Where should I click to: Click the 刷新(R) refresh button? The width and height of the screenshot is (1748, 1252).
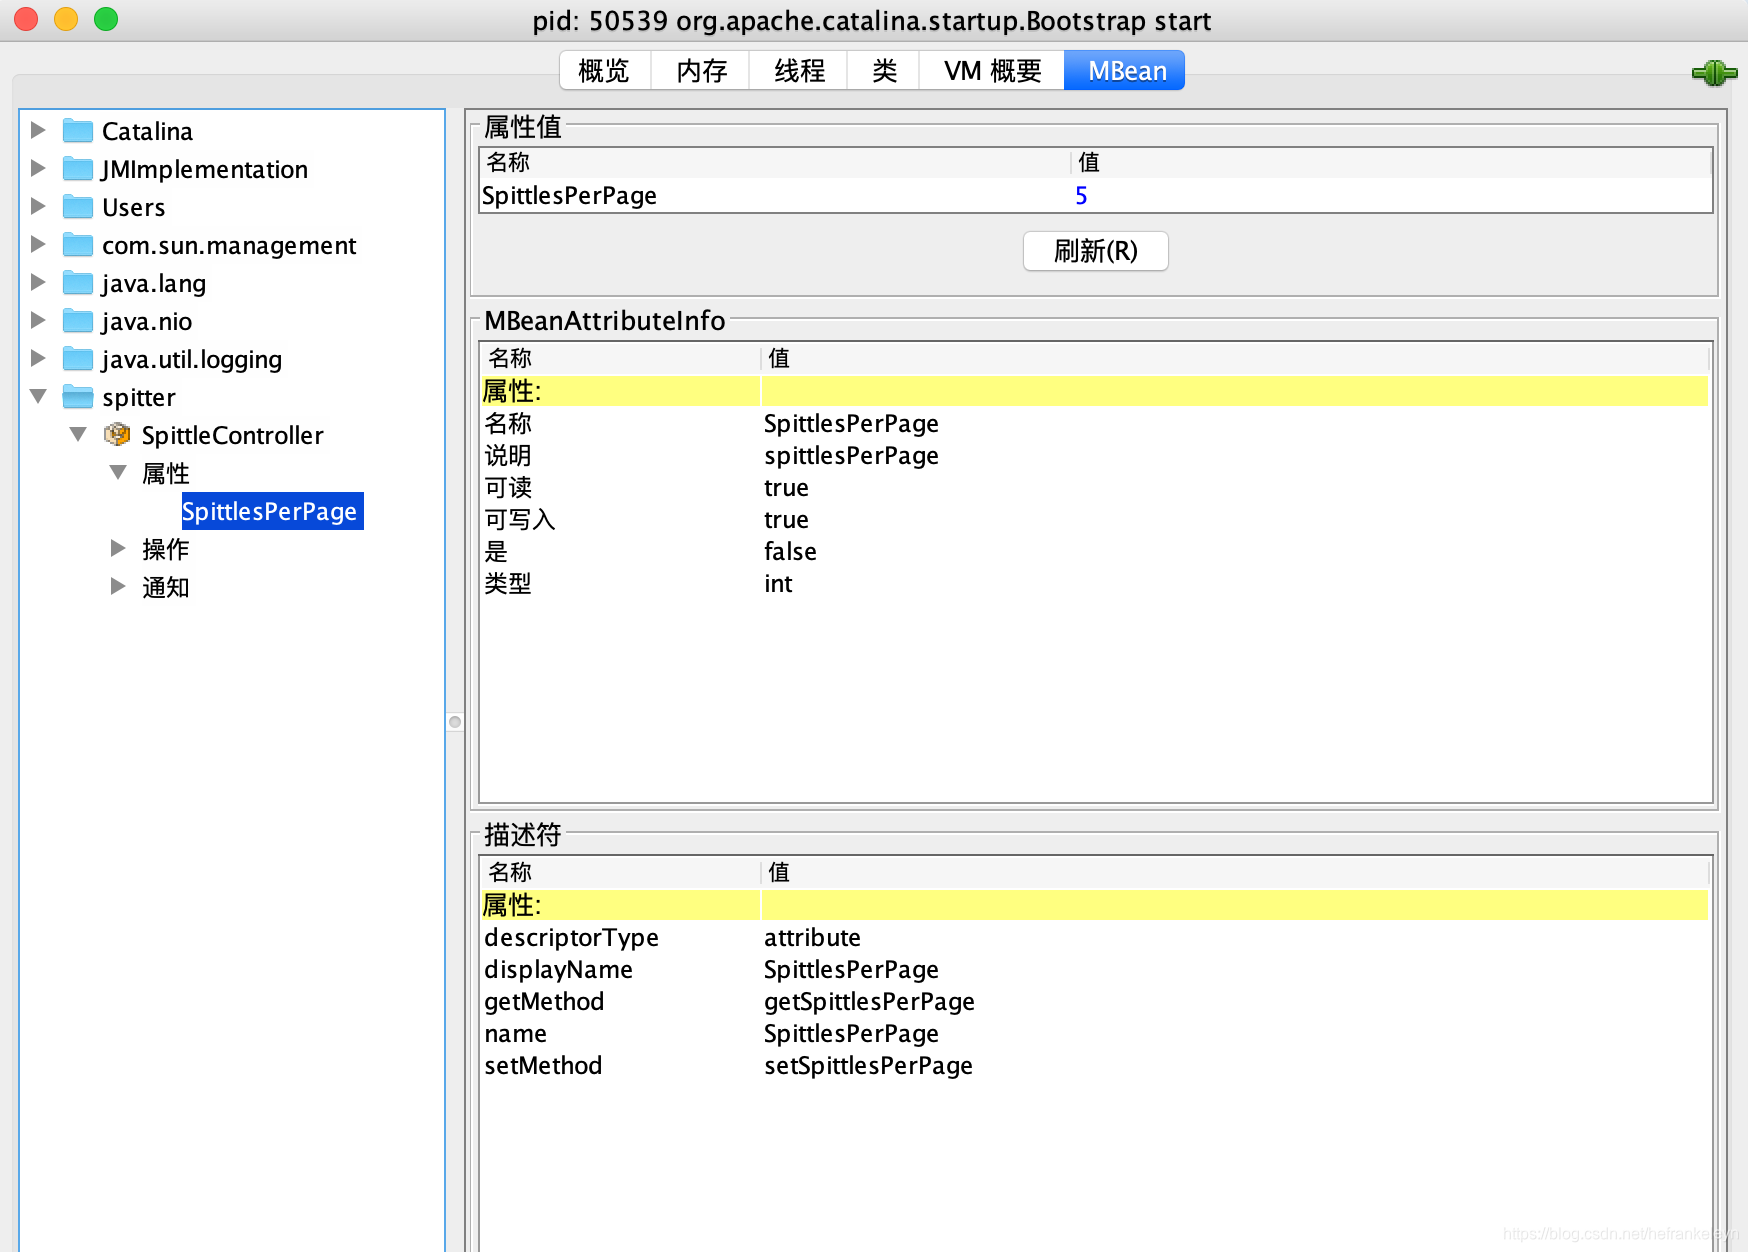[x=1096, y=251]
